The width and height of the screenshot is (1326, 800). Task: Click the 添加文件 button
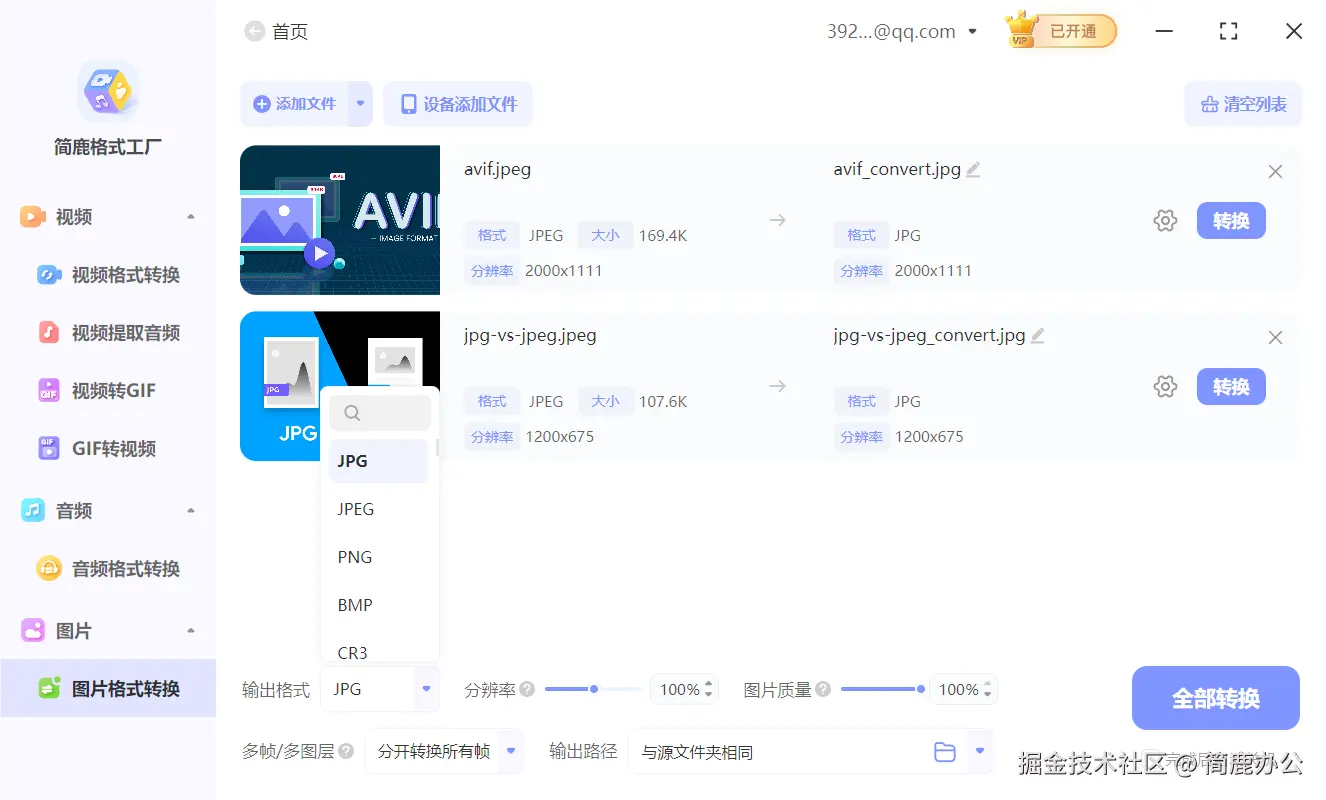coord(294,104)
